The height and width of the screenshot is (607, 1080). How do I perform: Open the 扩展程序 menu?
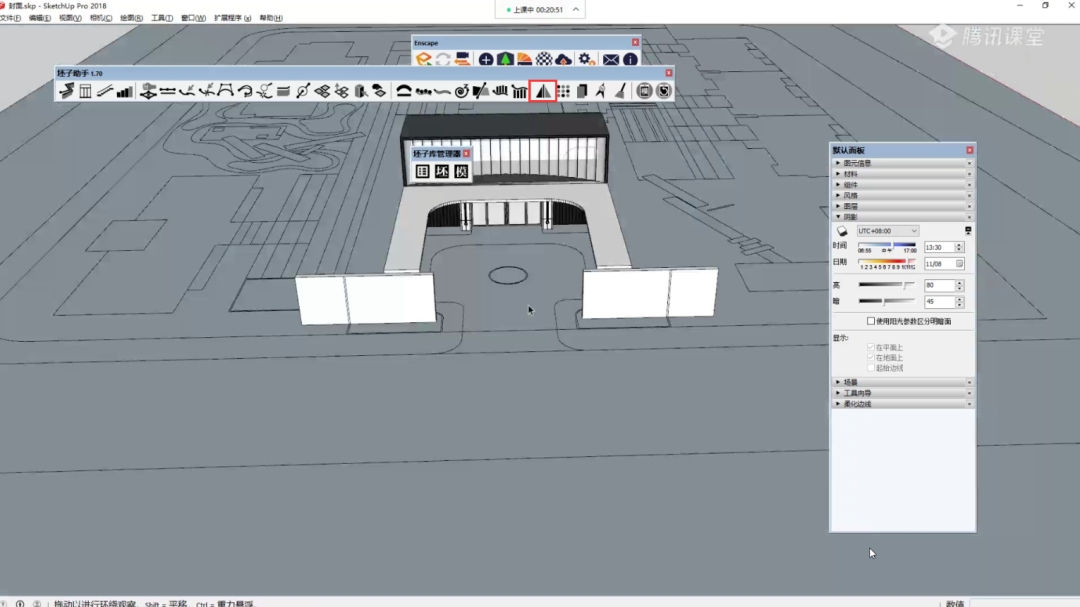coord(232,18)
